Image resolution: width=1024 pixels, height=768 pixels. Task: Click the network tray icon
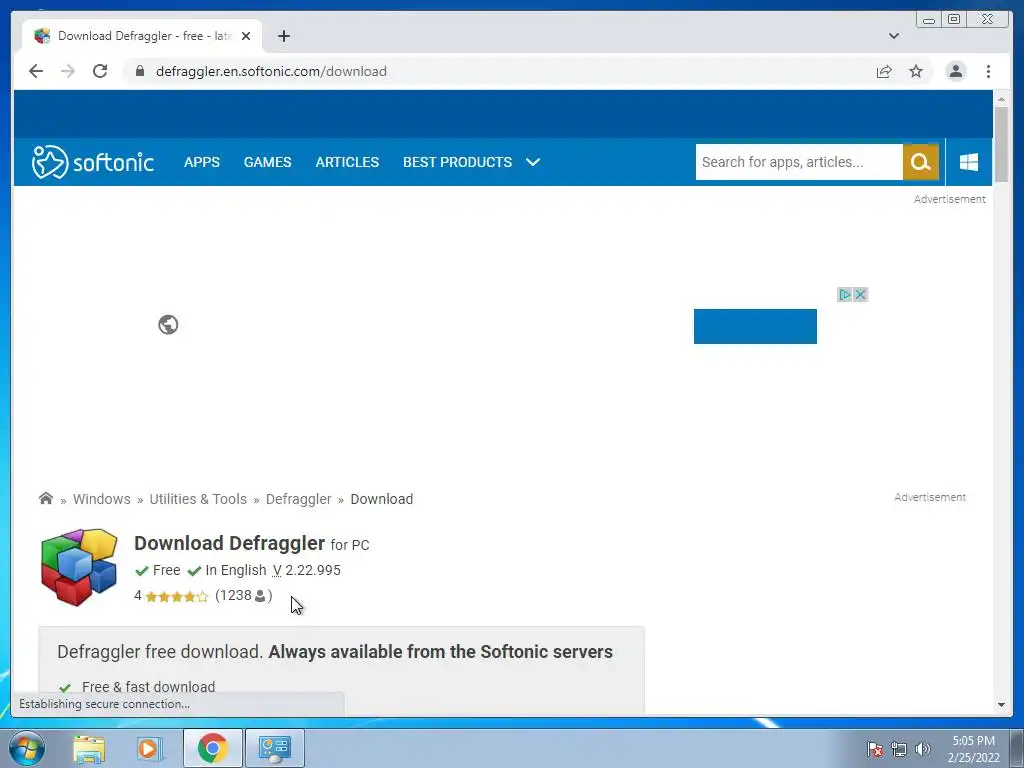point(899,749)
